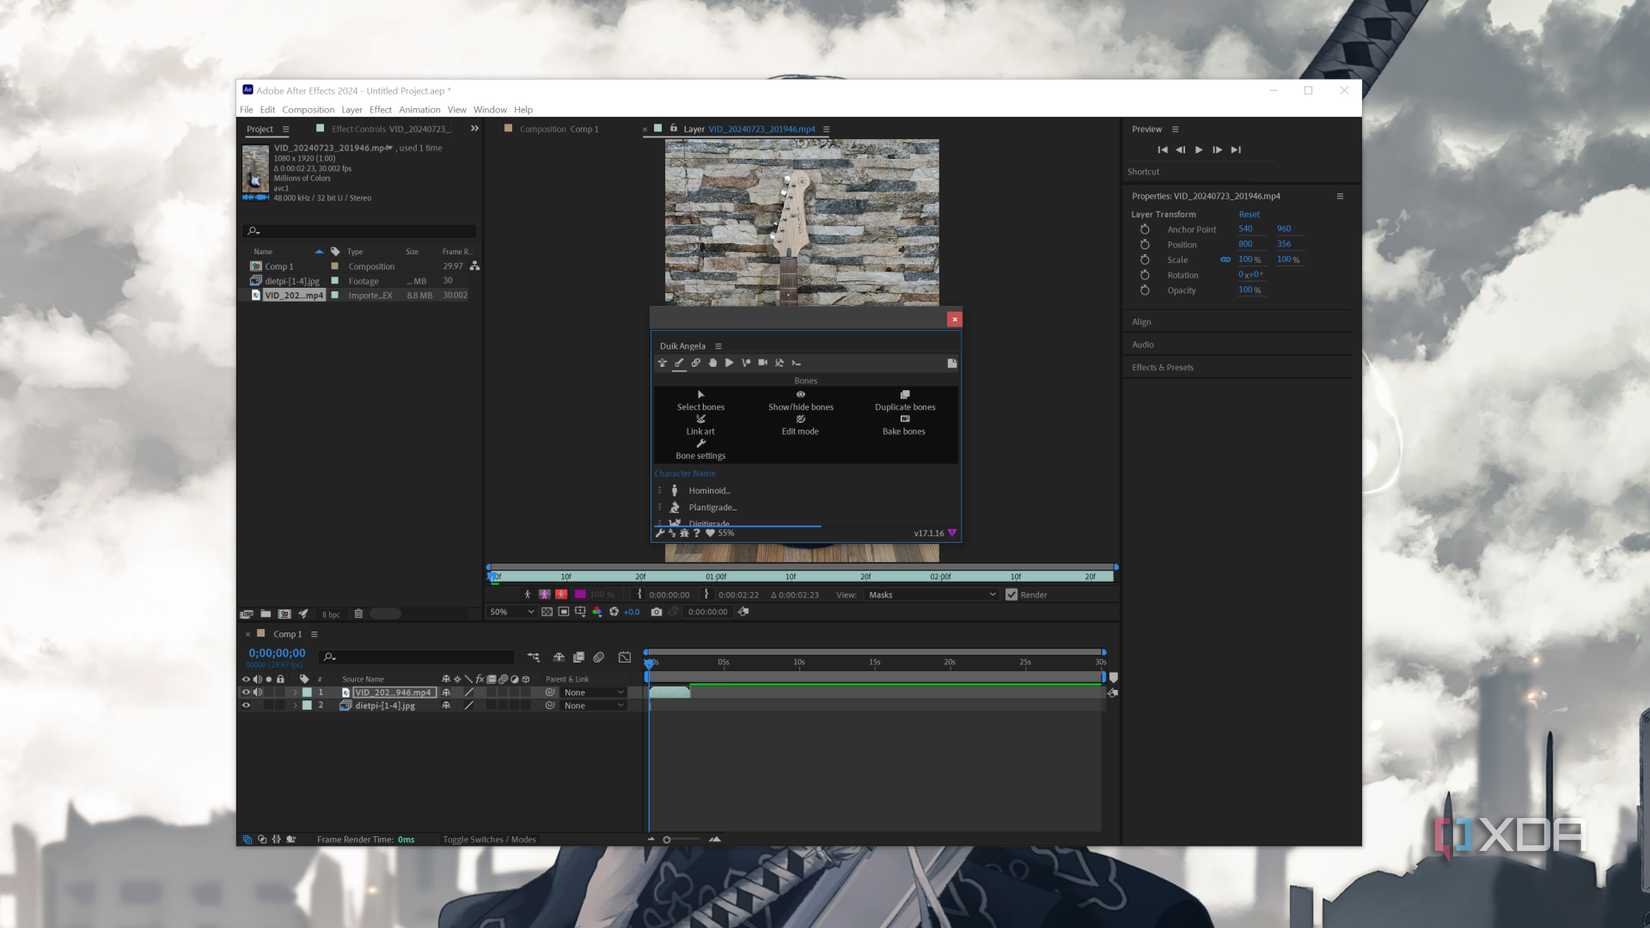This screenshot has height=928, width=1650.
Task: Select bones in the Duik Angela panel
Action: click(700, 400)
